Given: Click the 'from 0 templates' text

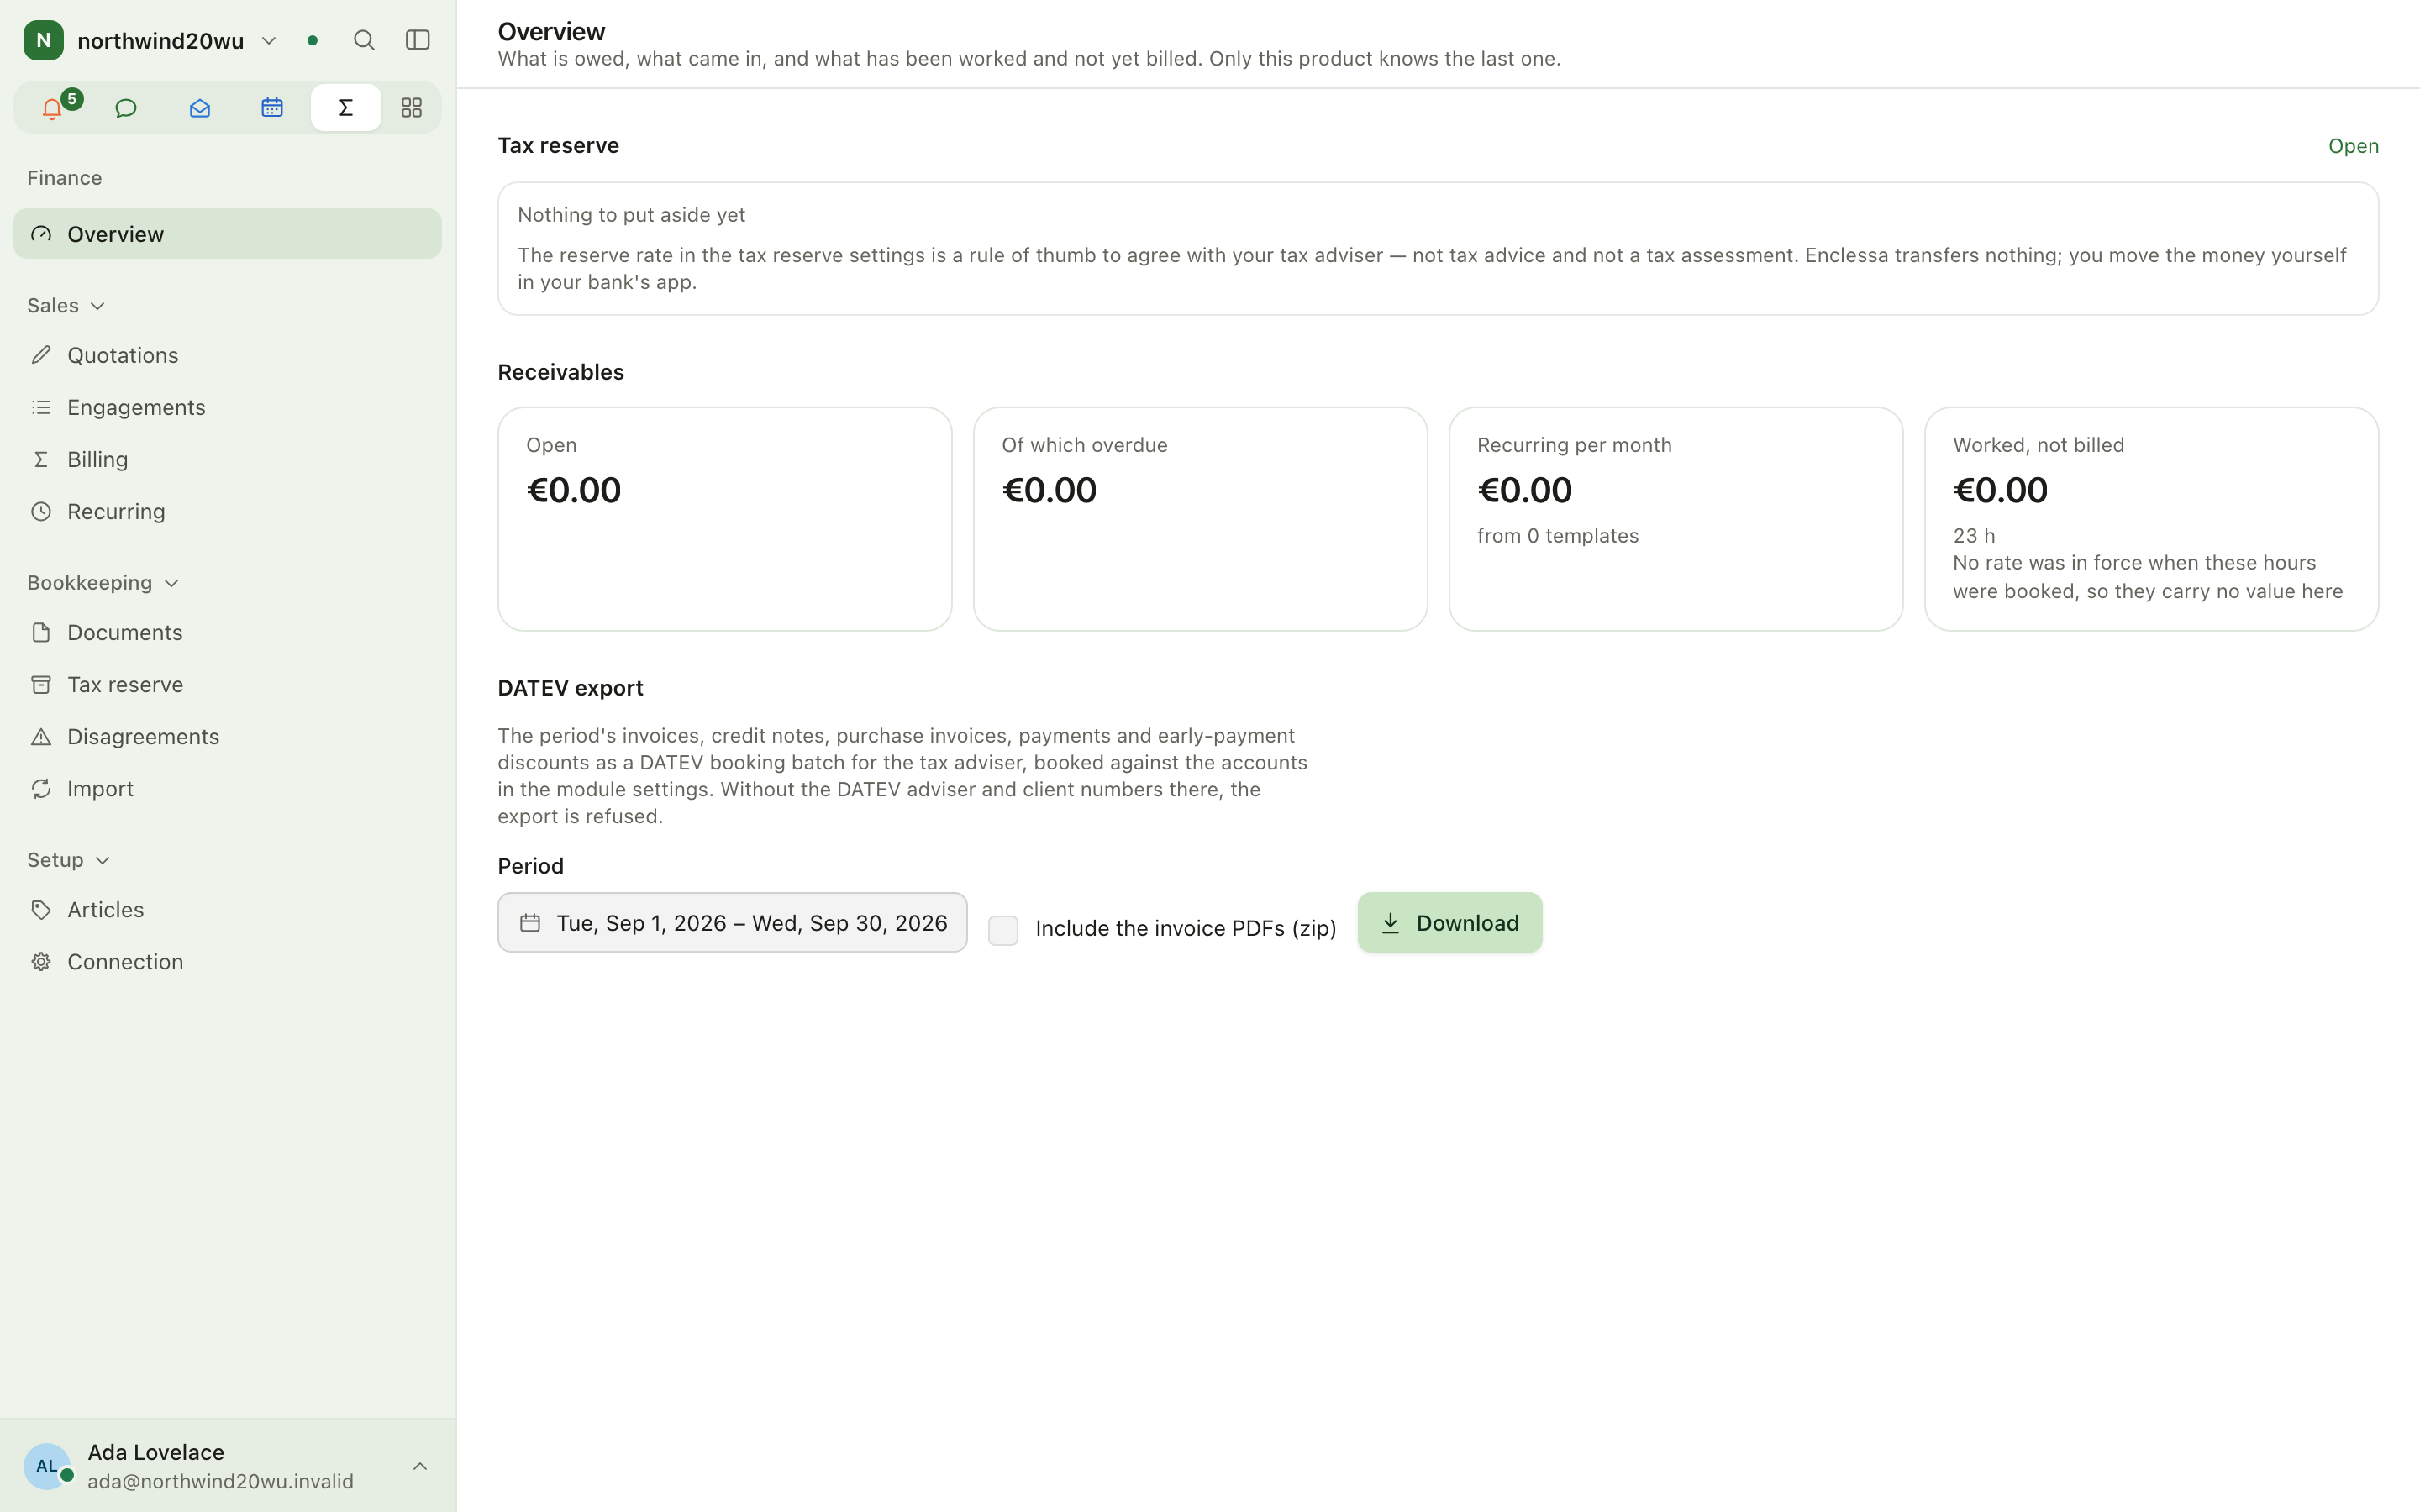Looking at the screenshot, I should click(x=1557, y=536).
